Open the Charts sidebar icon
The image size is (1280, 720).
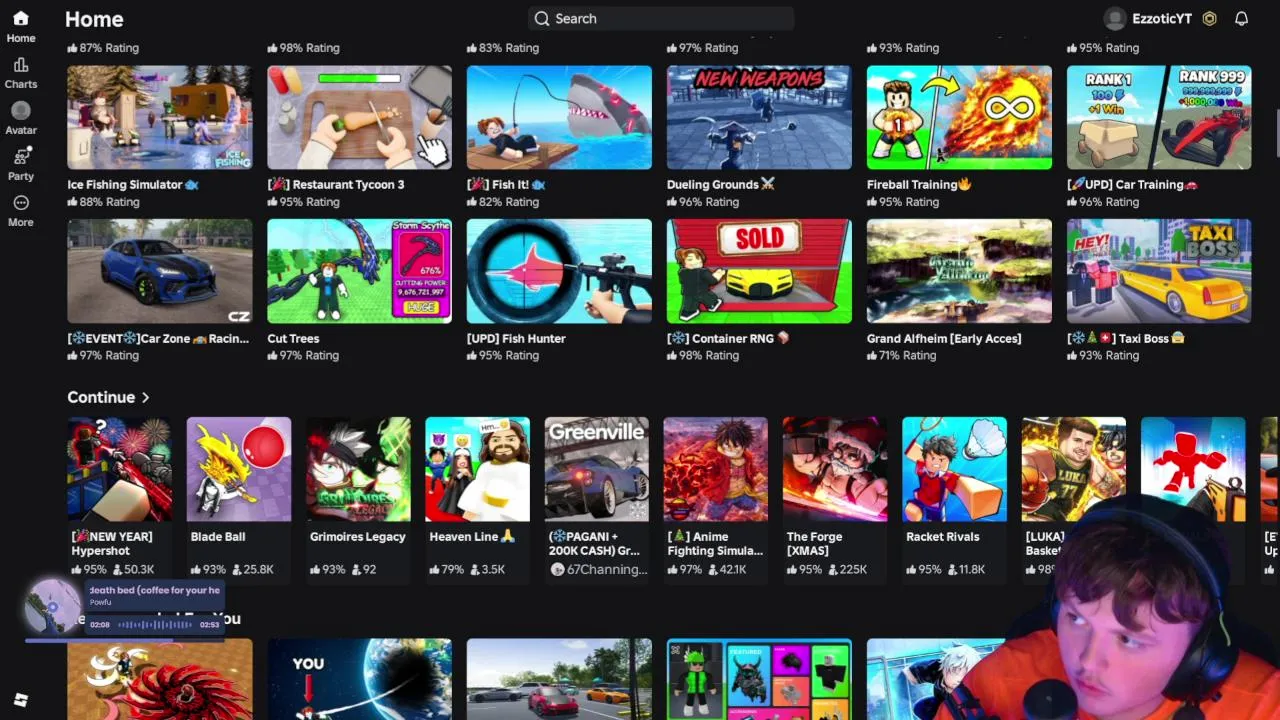point(21,65)
